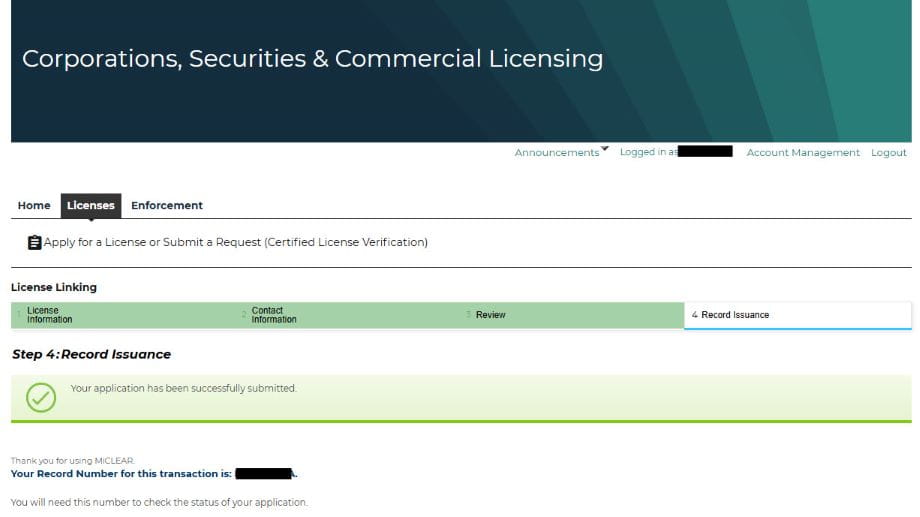Image resolution: width=920 pixels, height=517 pixels.
Task: Click 'Your Record Number for this transaction is' text
Action: tap(121, 474)
